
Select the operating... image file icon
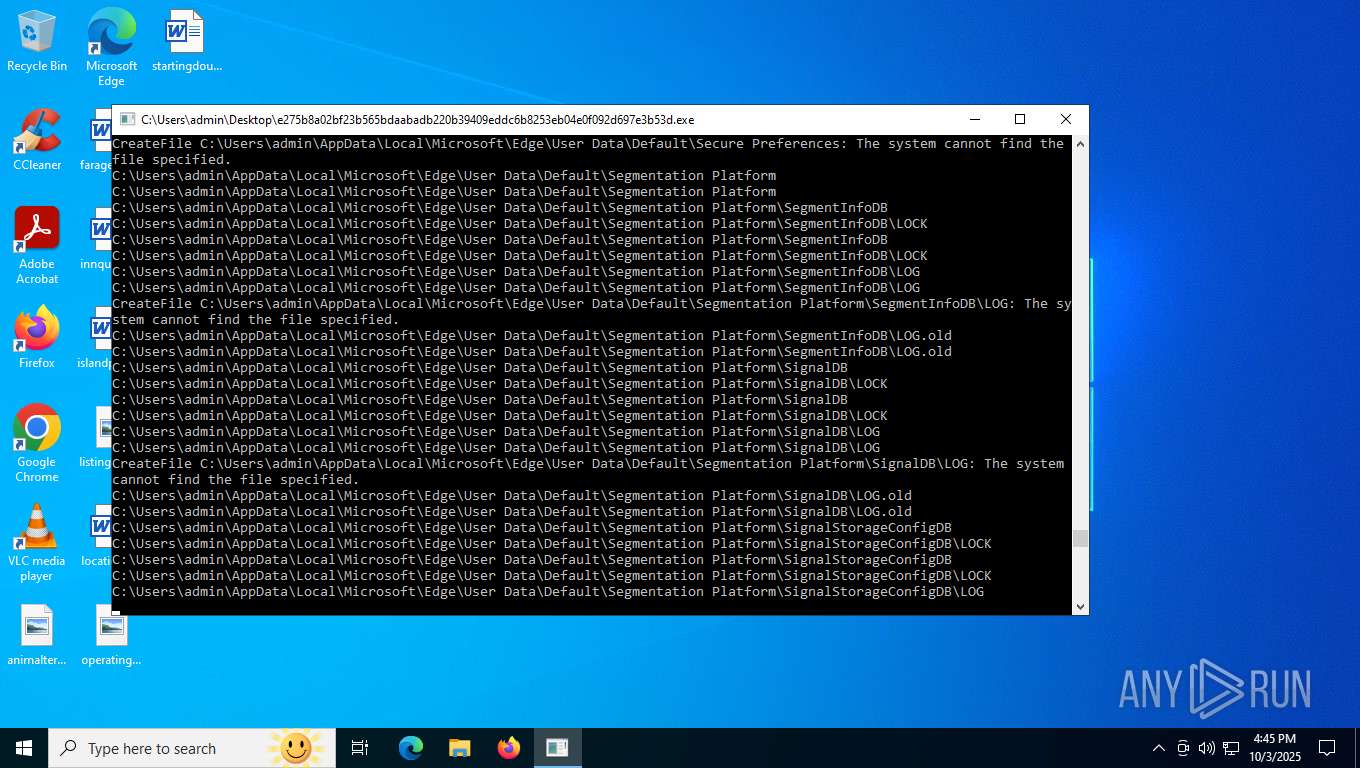[x=111, y=635]
